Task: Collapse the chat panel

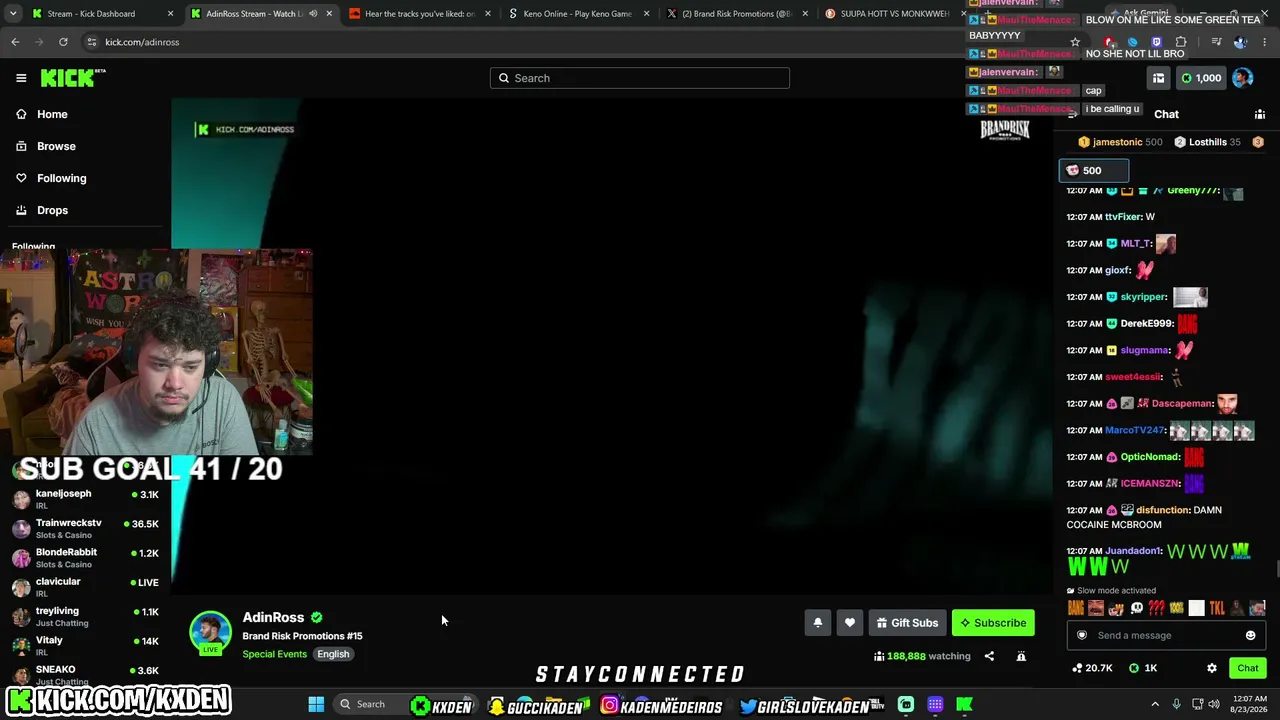Action: pos(1073,114)
